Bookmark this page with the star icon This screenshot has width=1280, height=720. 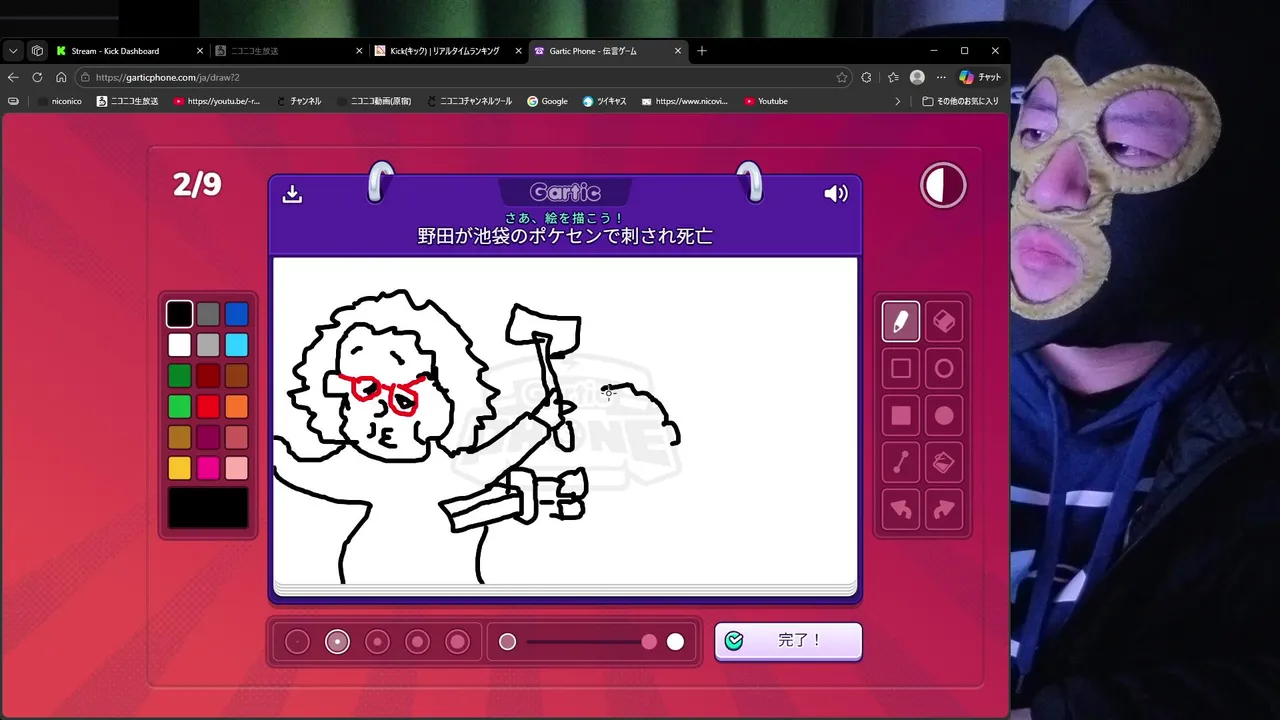(x=842, y=77)
